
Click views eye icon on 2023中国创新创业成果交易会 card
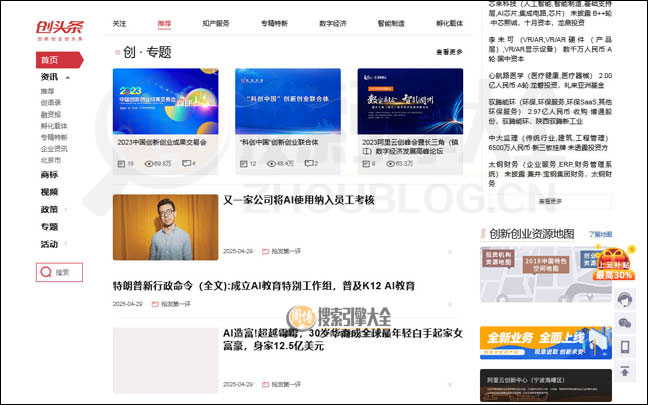pos(149,164)
